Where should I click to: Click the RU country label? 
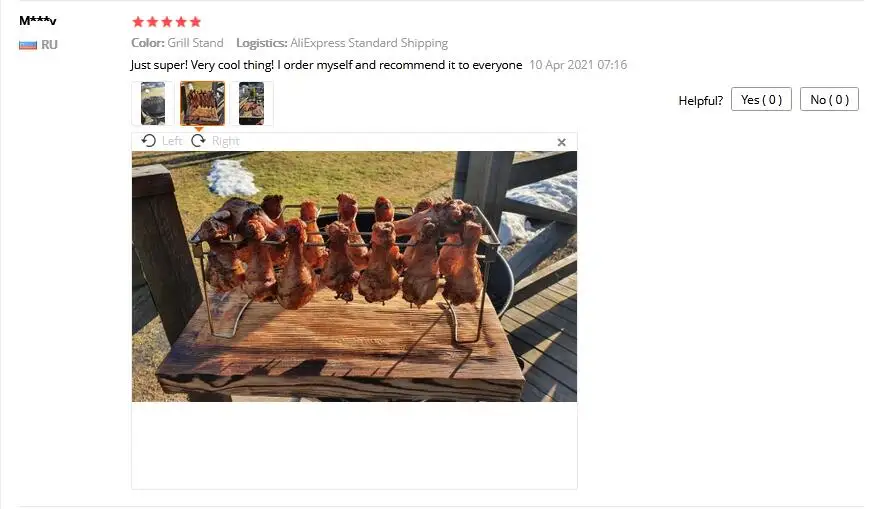(x=49, y=45)
